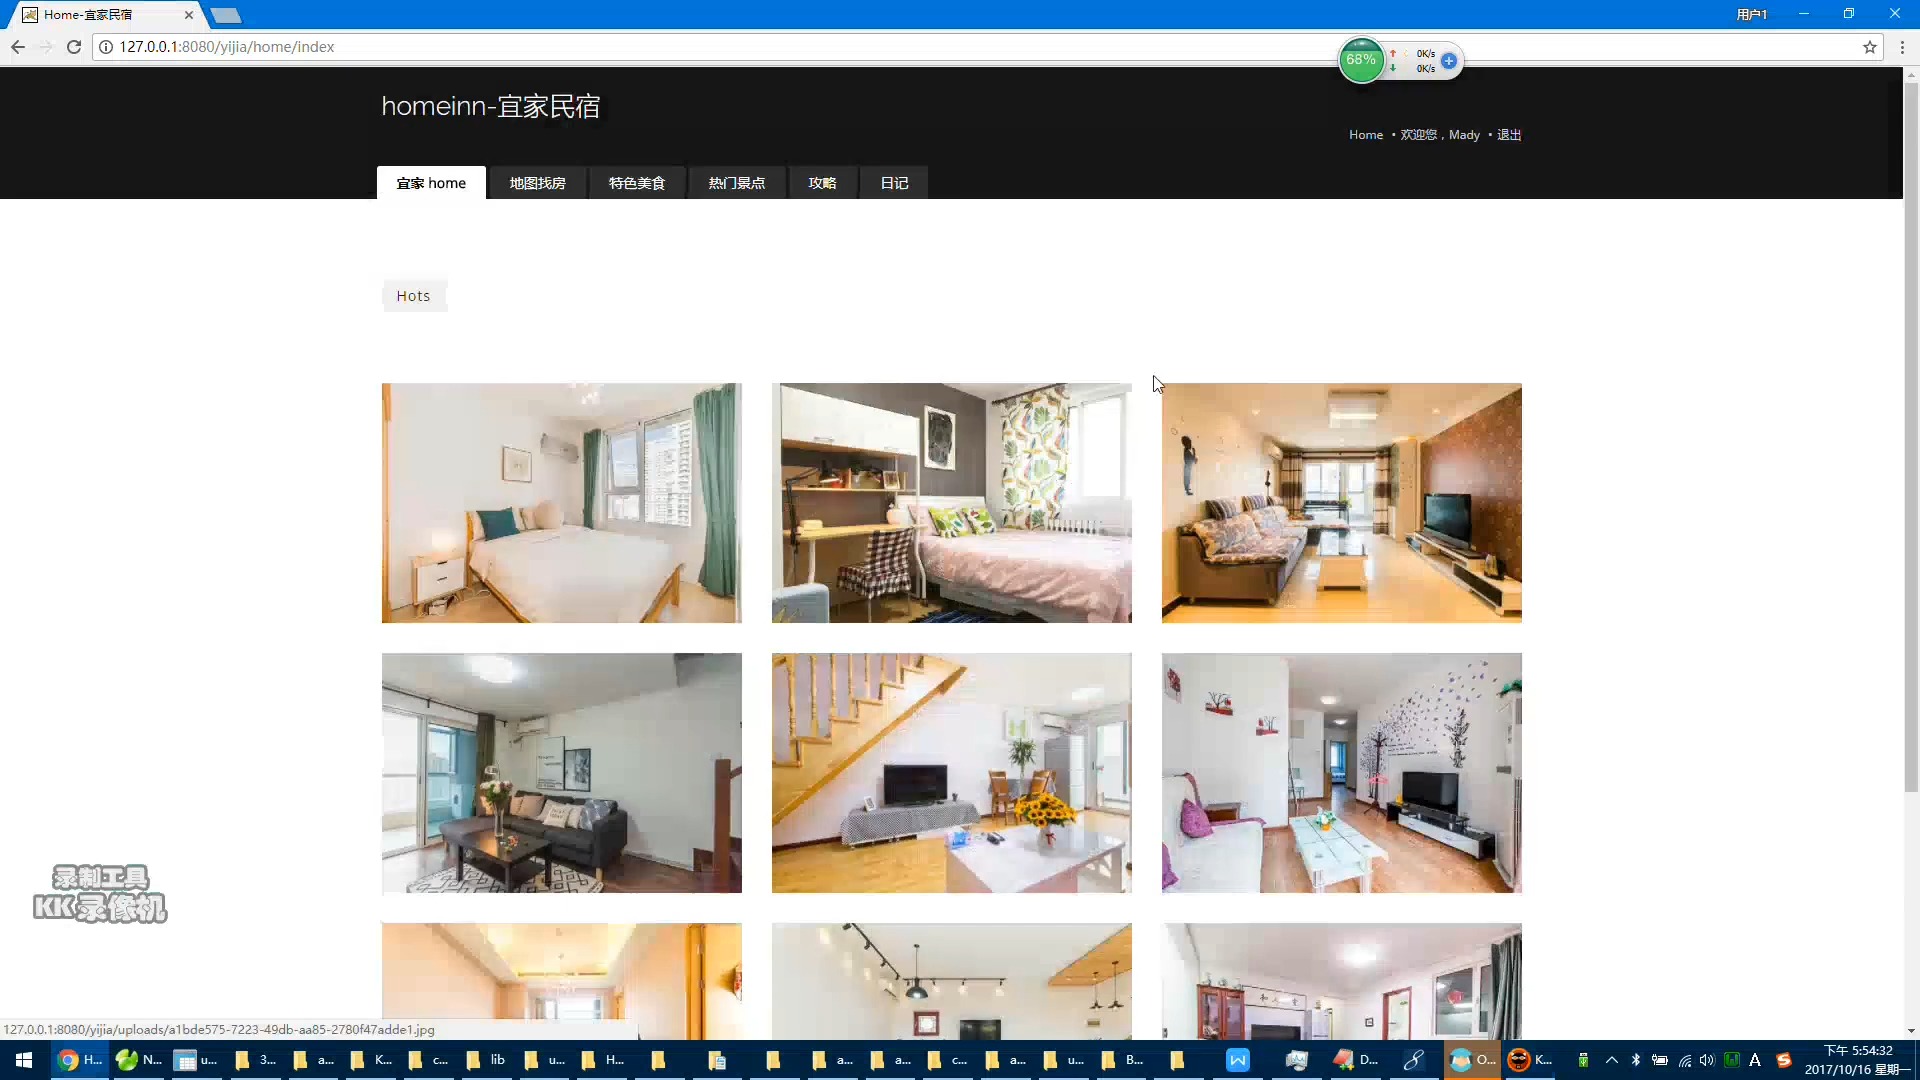Open the 'O...' highlighted taskbar app

pyautogui.click(x=1472, y=1060)
